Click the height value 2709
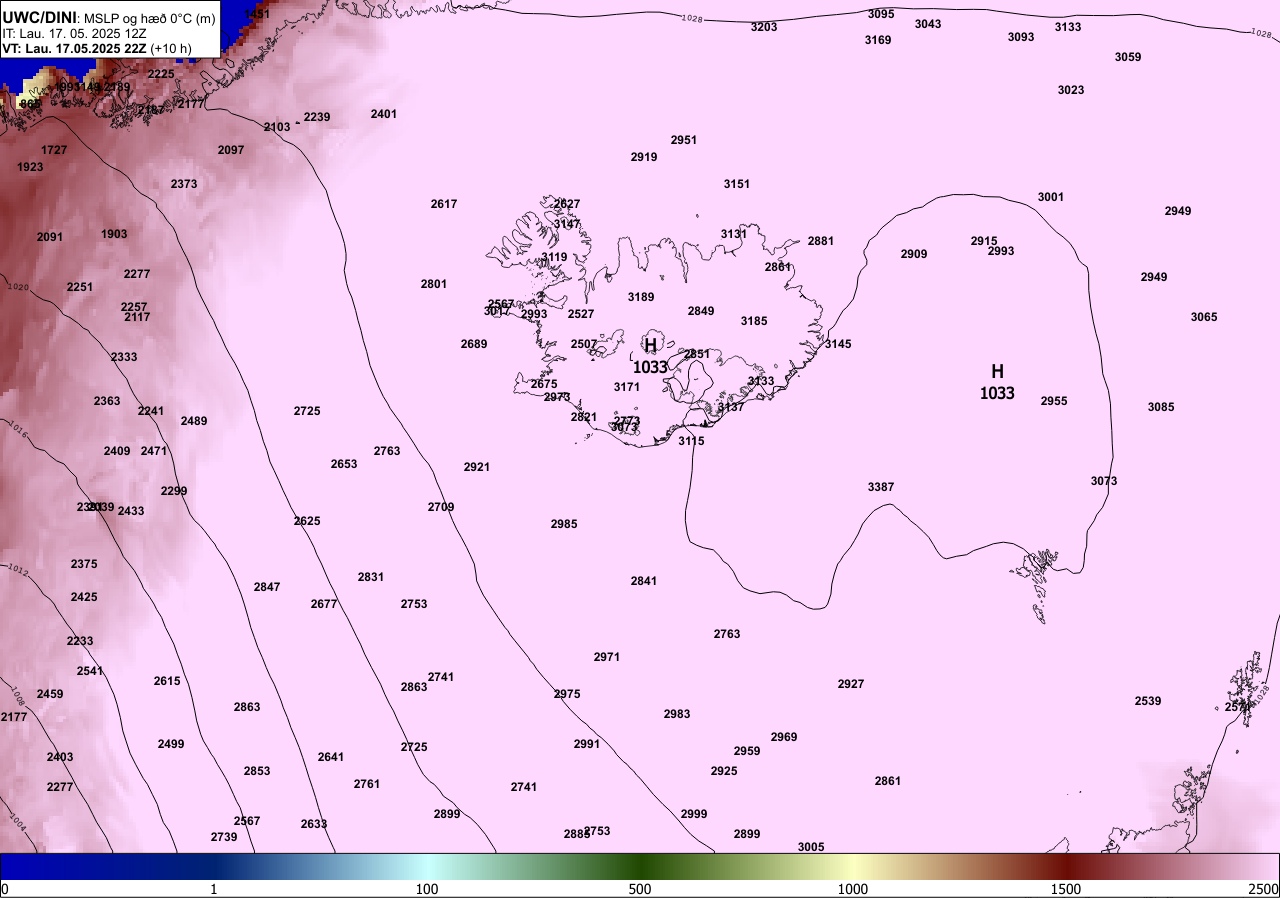 pyautogui.click(x=441, y=507)
